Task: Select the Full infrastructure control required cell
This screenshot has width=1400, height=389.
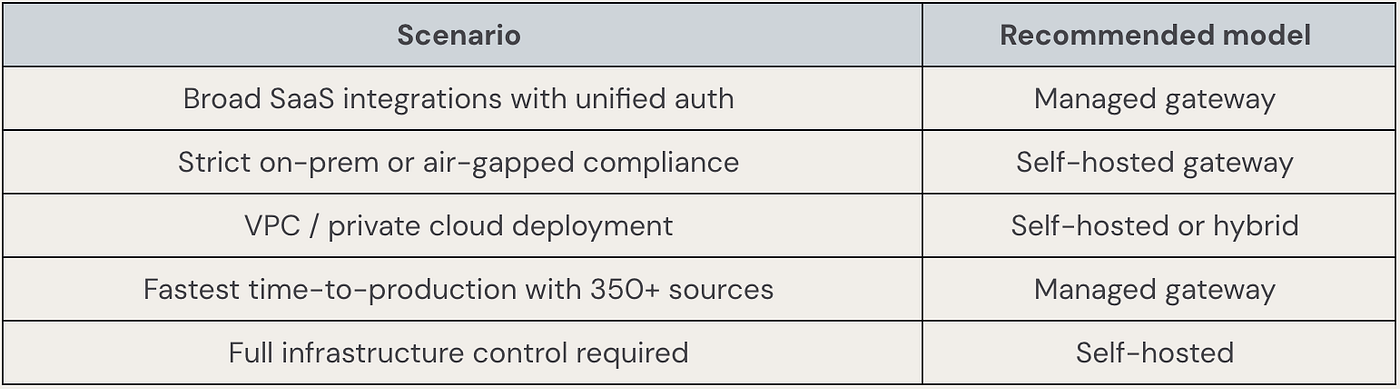Action: click(x=459, y=353)
